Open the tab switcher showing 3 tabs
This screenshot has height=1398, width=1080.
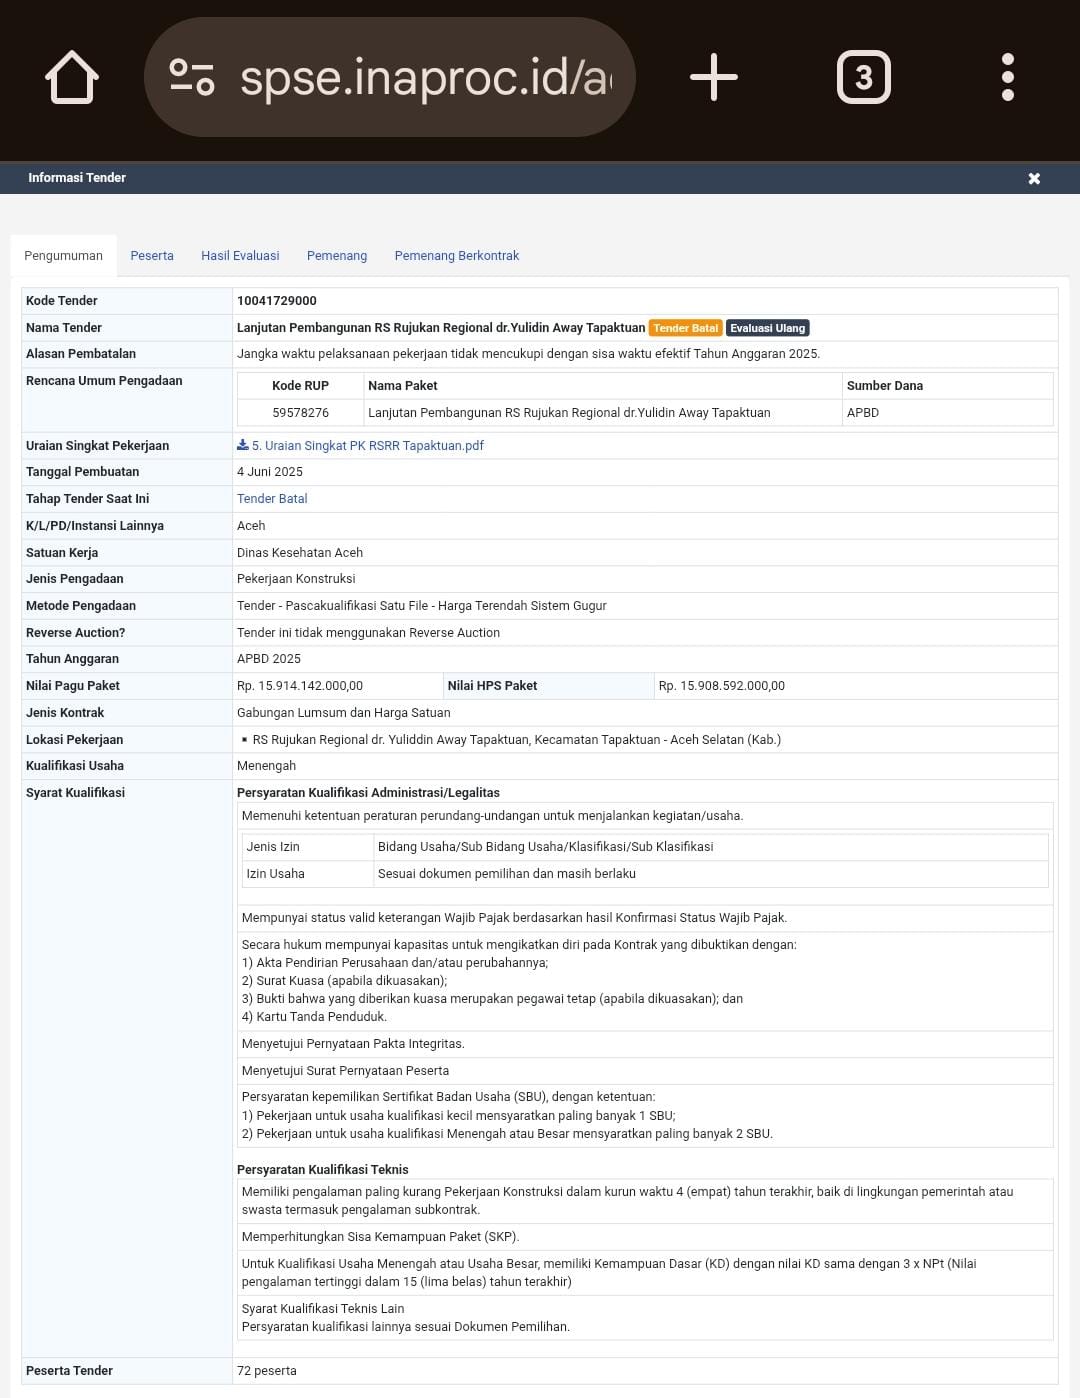pos(863,78)
